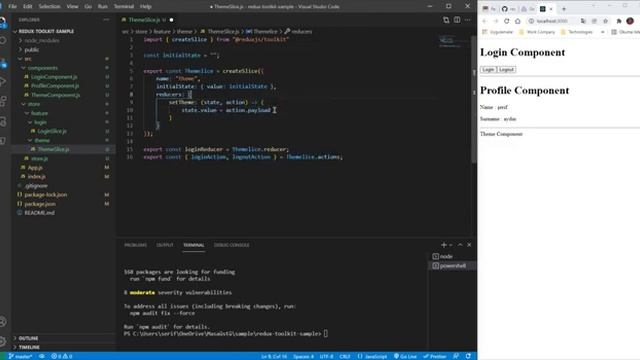Switch to the GitHub browser tab
The width and height of the screenshot is (640, 360).
pyautogui.click(x=509, y=9)
